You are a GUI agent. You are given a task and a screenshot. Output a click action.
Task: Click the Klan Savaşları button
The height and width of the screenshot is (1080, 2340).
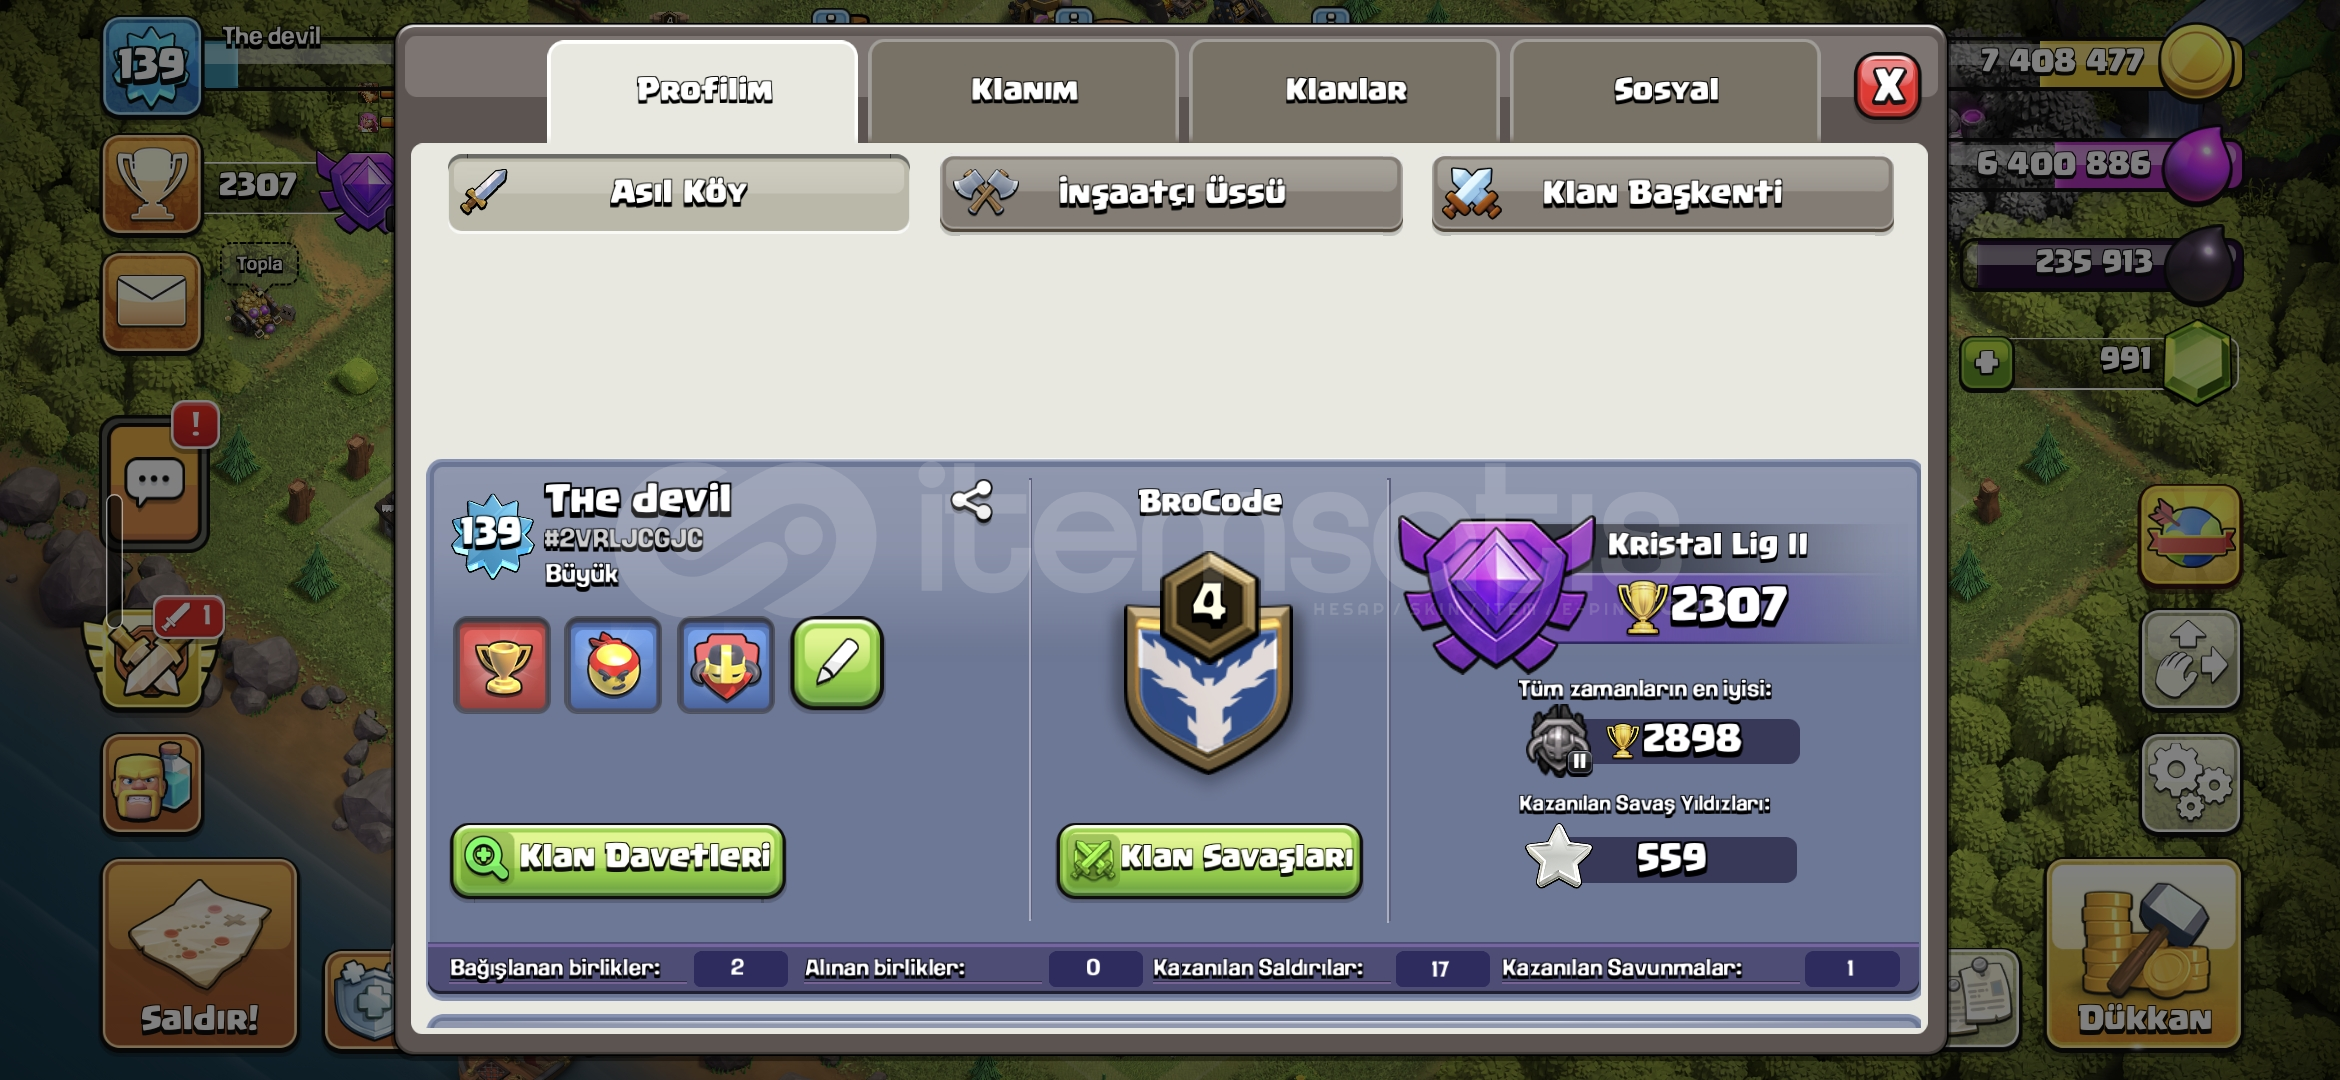1210,859
